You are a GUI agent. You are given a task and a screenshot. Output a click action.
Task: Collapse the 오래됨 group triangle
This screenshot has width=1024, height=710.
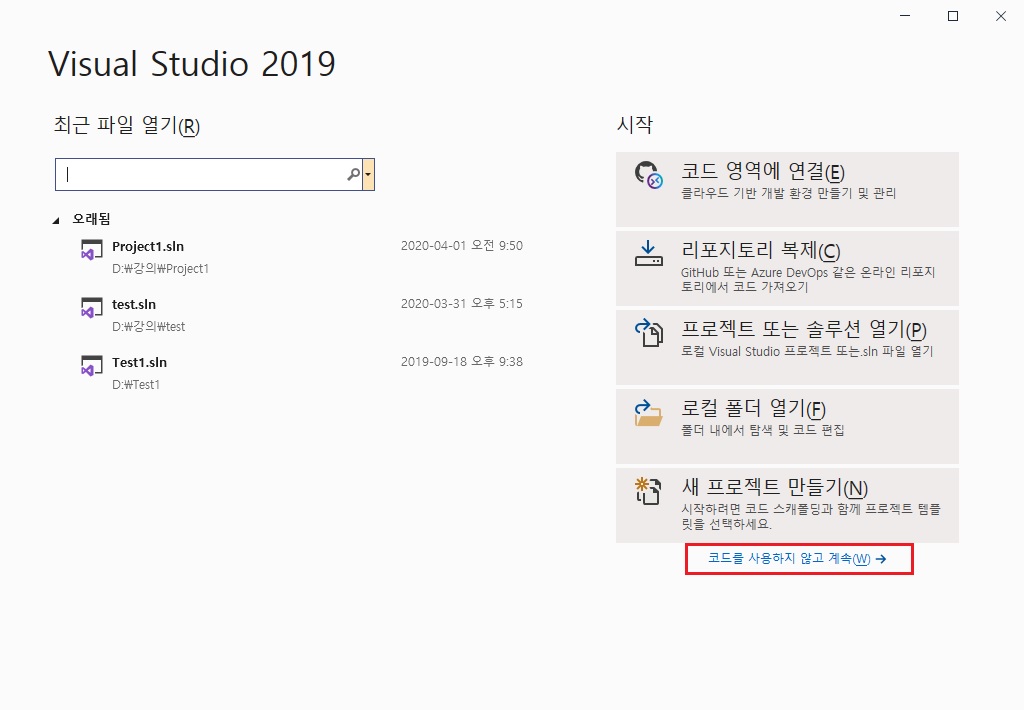click(x=56, y=220)
